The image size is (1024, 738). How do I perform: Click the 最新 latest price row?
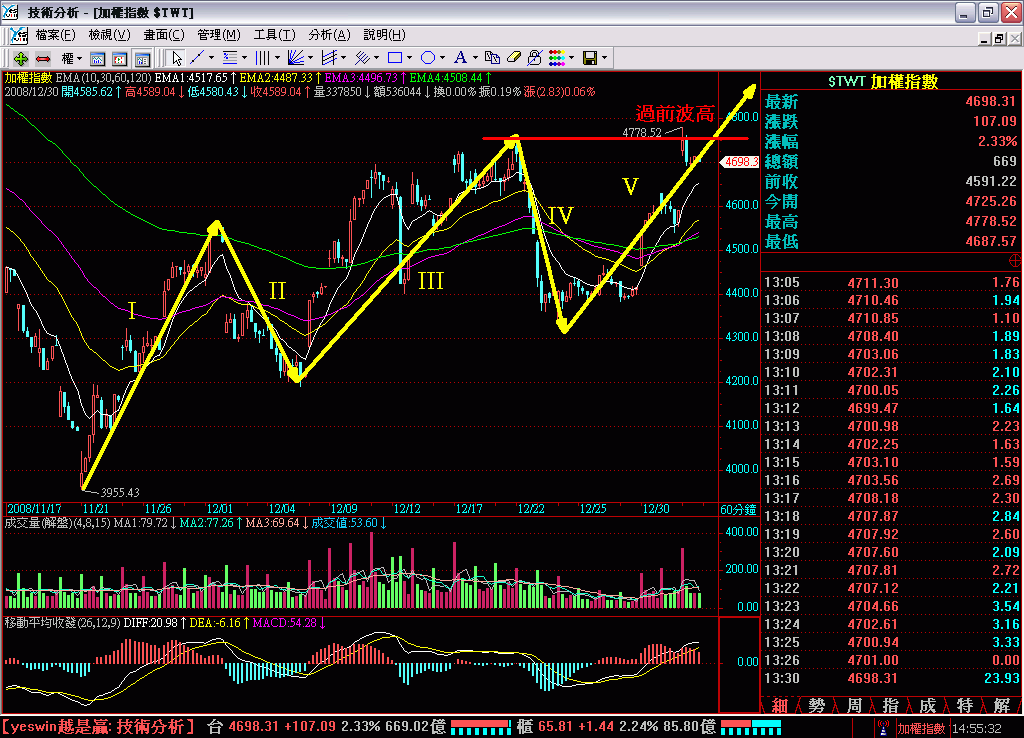coord(891,102)
